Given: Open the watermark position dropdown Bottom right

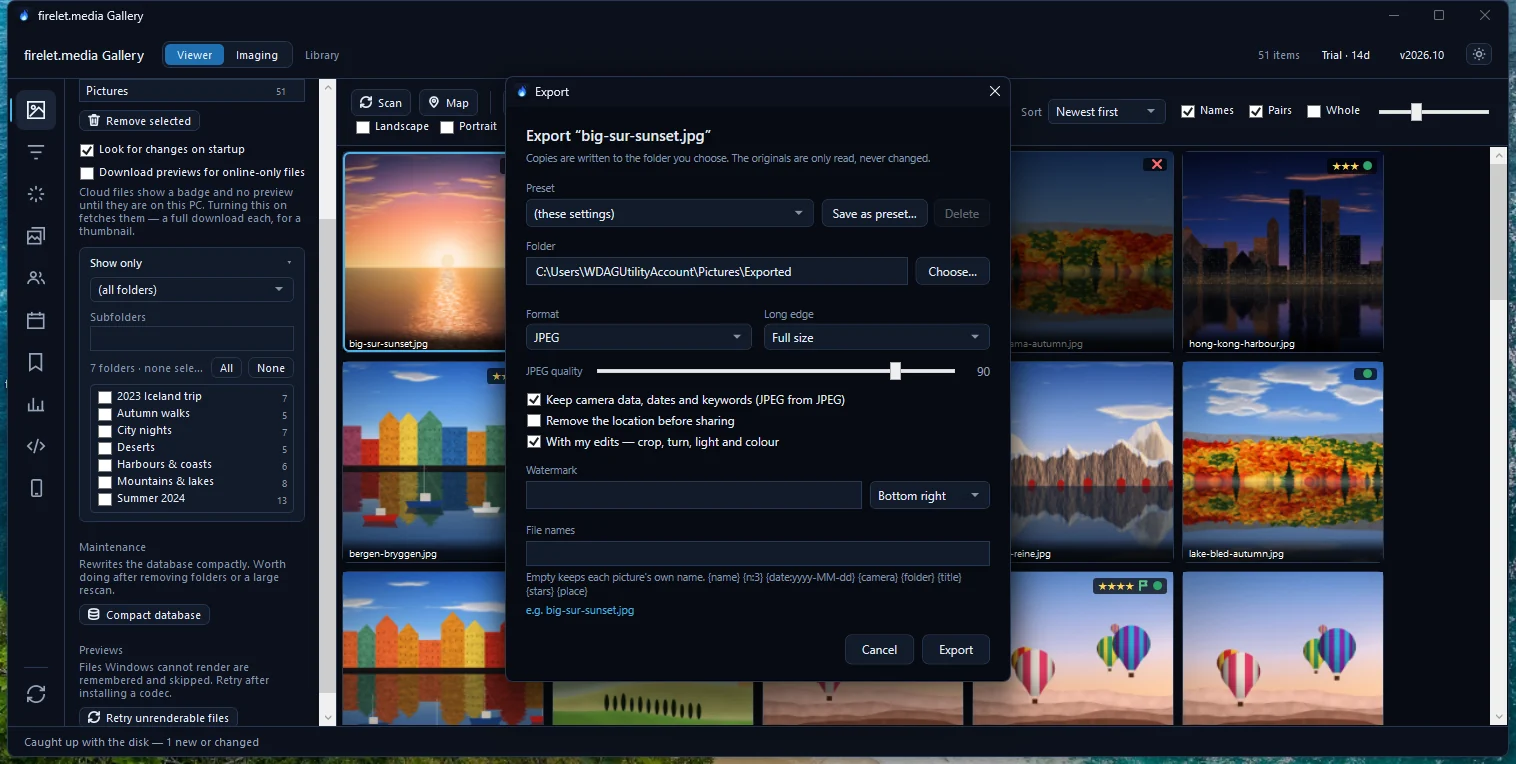Looking at the screenshot, I should [x=930, y=495].
